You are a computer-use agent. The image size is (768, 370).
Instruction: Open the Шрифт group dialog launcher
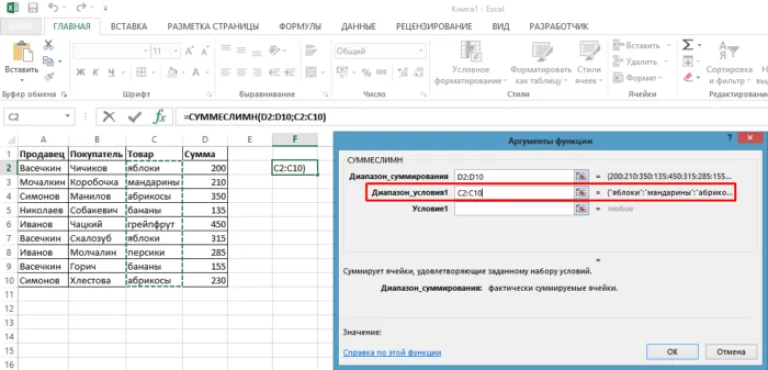pyautogui.click(x=209, y=94)
